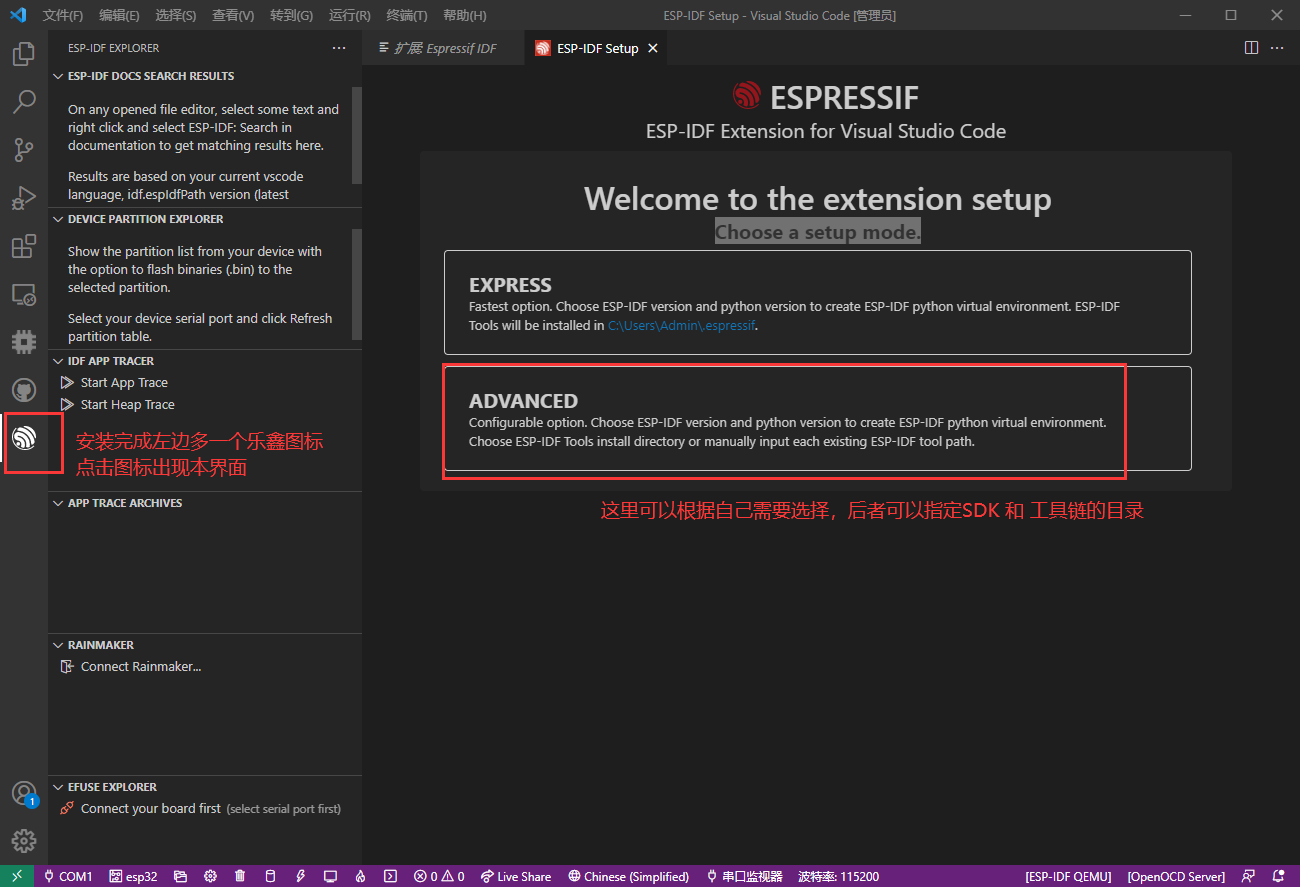This screenshot has height=887, width=1300.
Task: Split the editor to the right
Action: click(x=1251, y=48)
